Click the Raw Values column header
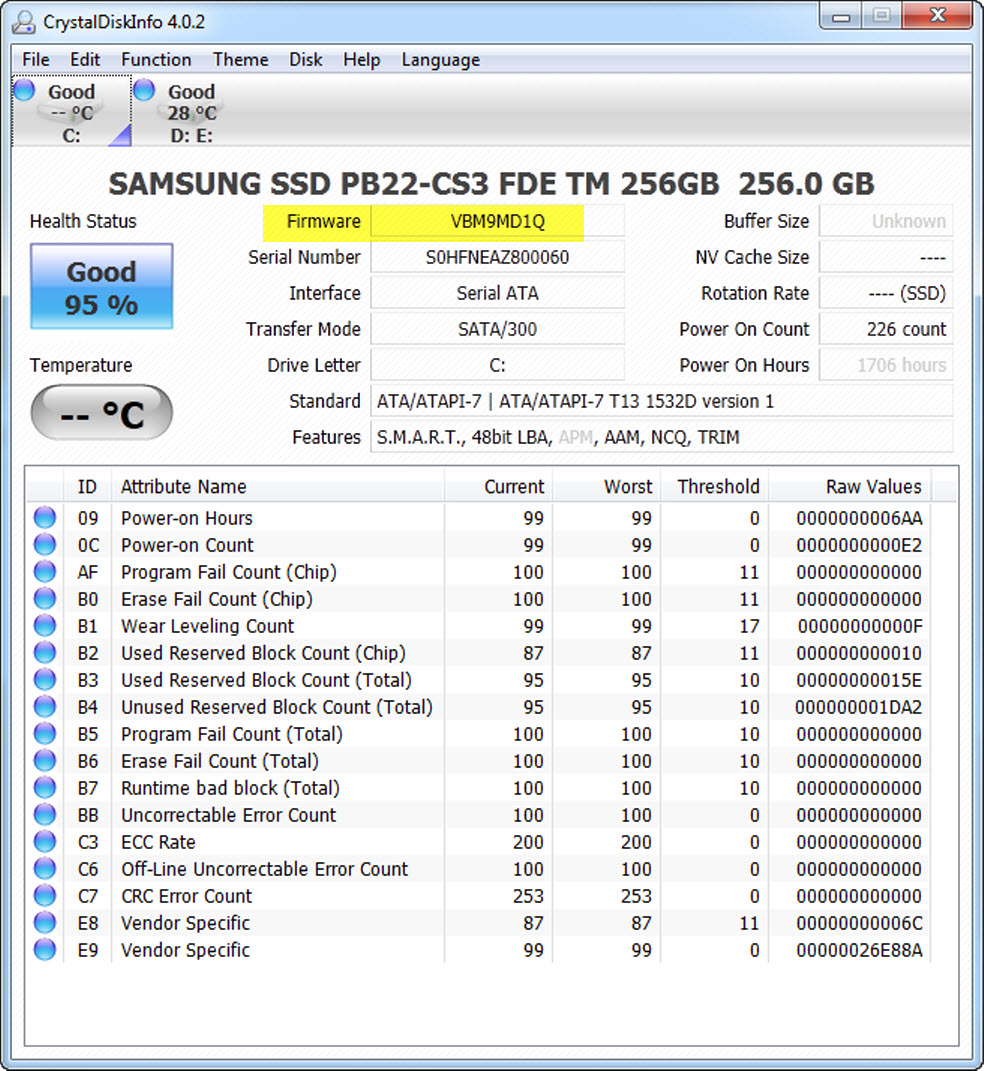 [850, 486]
